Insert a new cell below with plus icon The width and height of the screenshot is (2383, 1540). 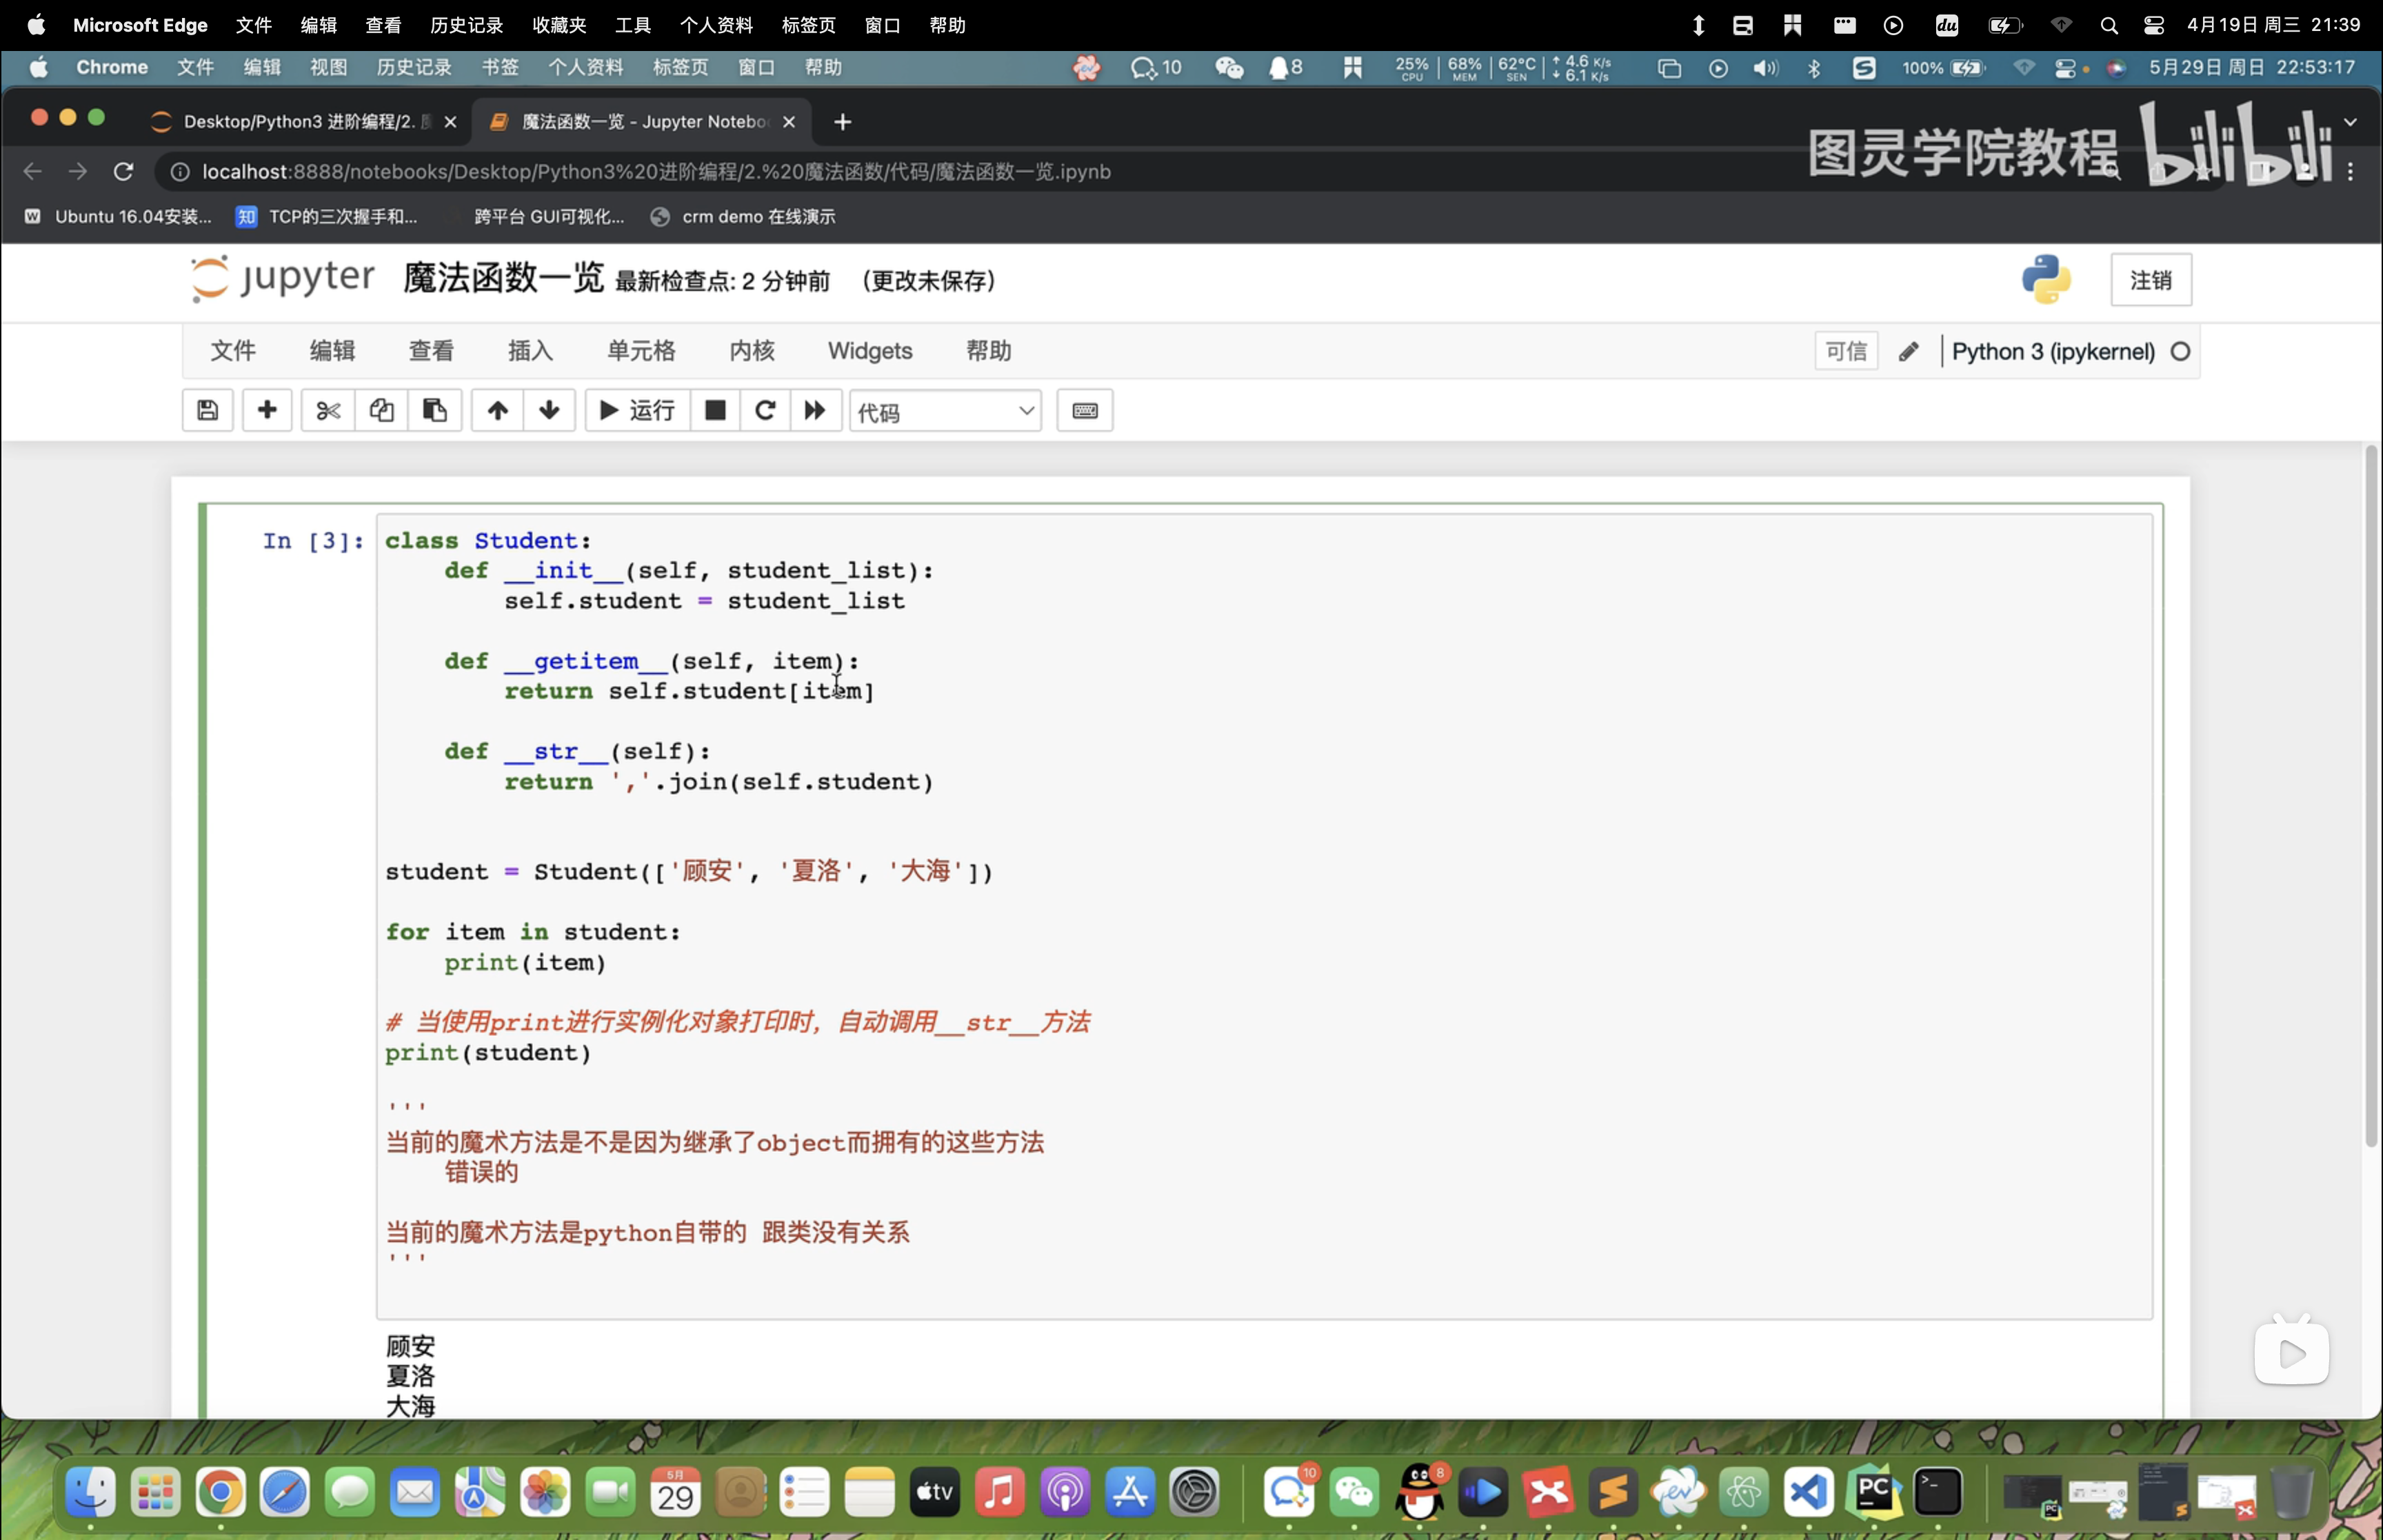(x=267, y=410)
